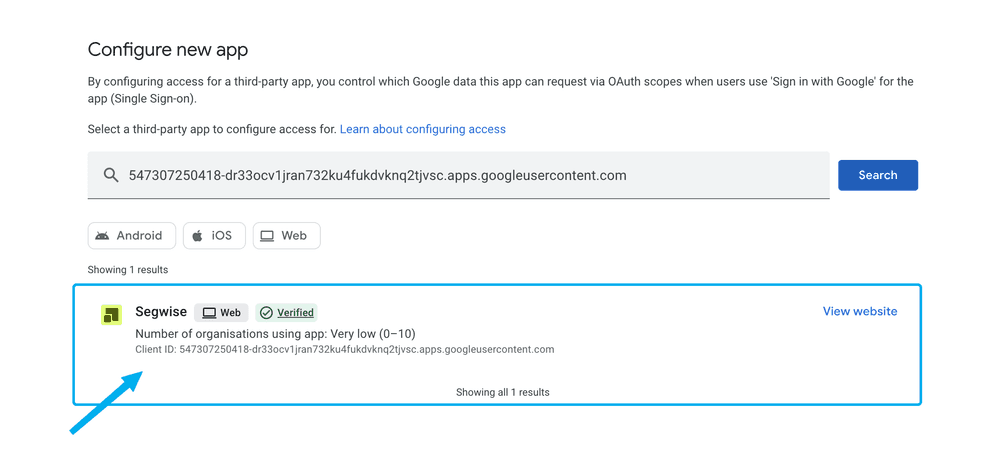
Task: Click the Web tag beside Segwise
Action: click(x=221, y=313)
